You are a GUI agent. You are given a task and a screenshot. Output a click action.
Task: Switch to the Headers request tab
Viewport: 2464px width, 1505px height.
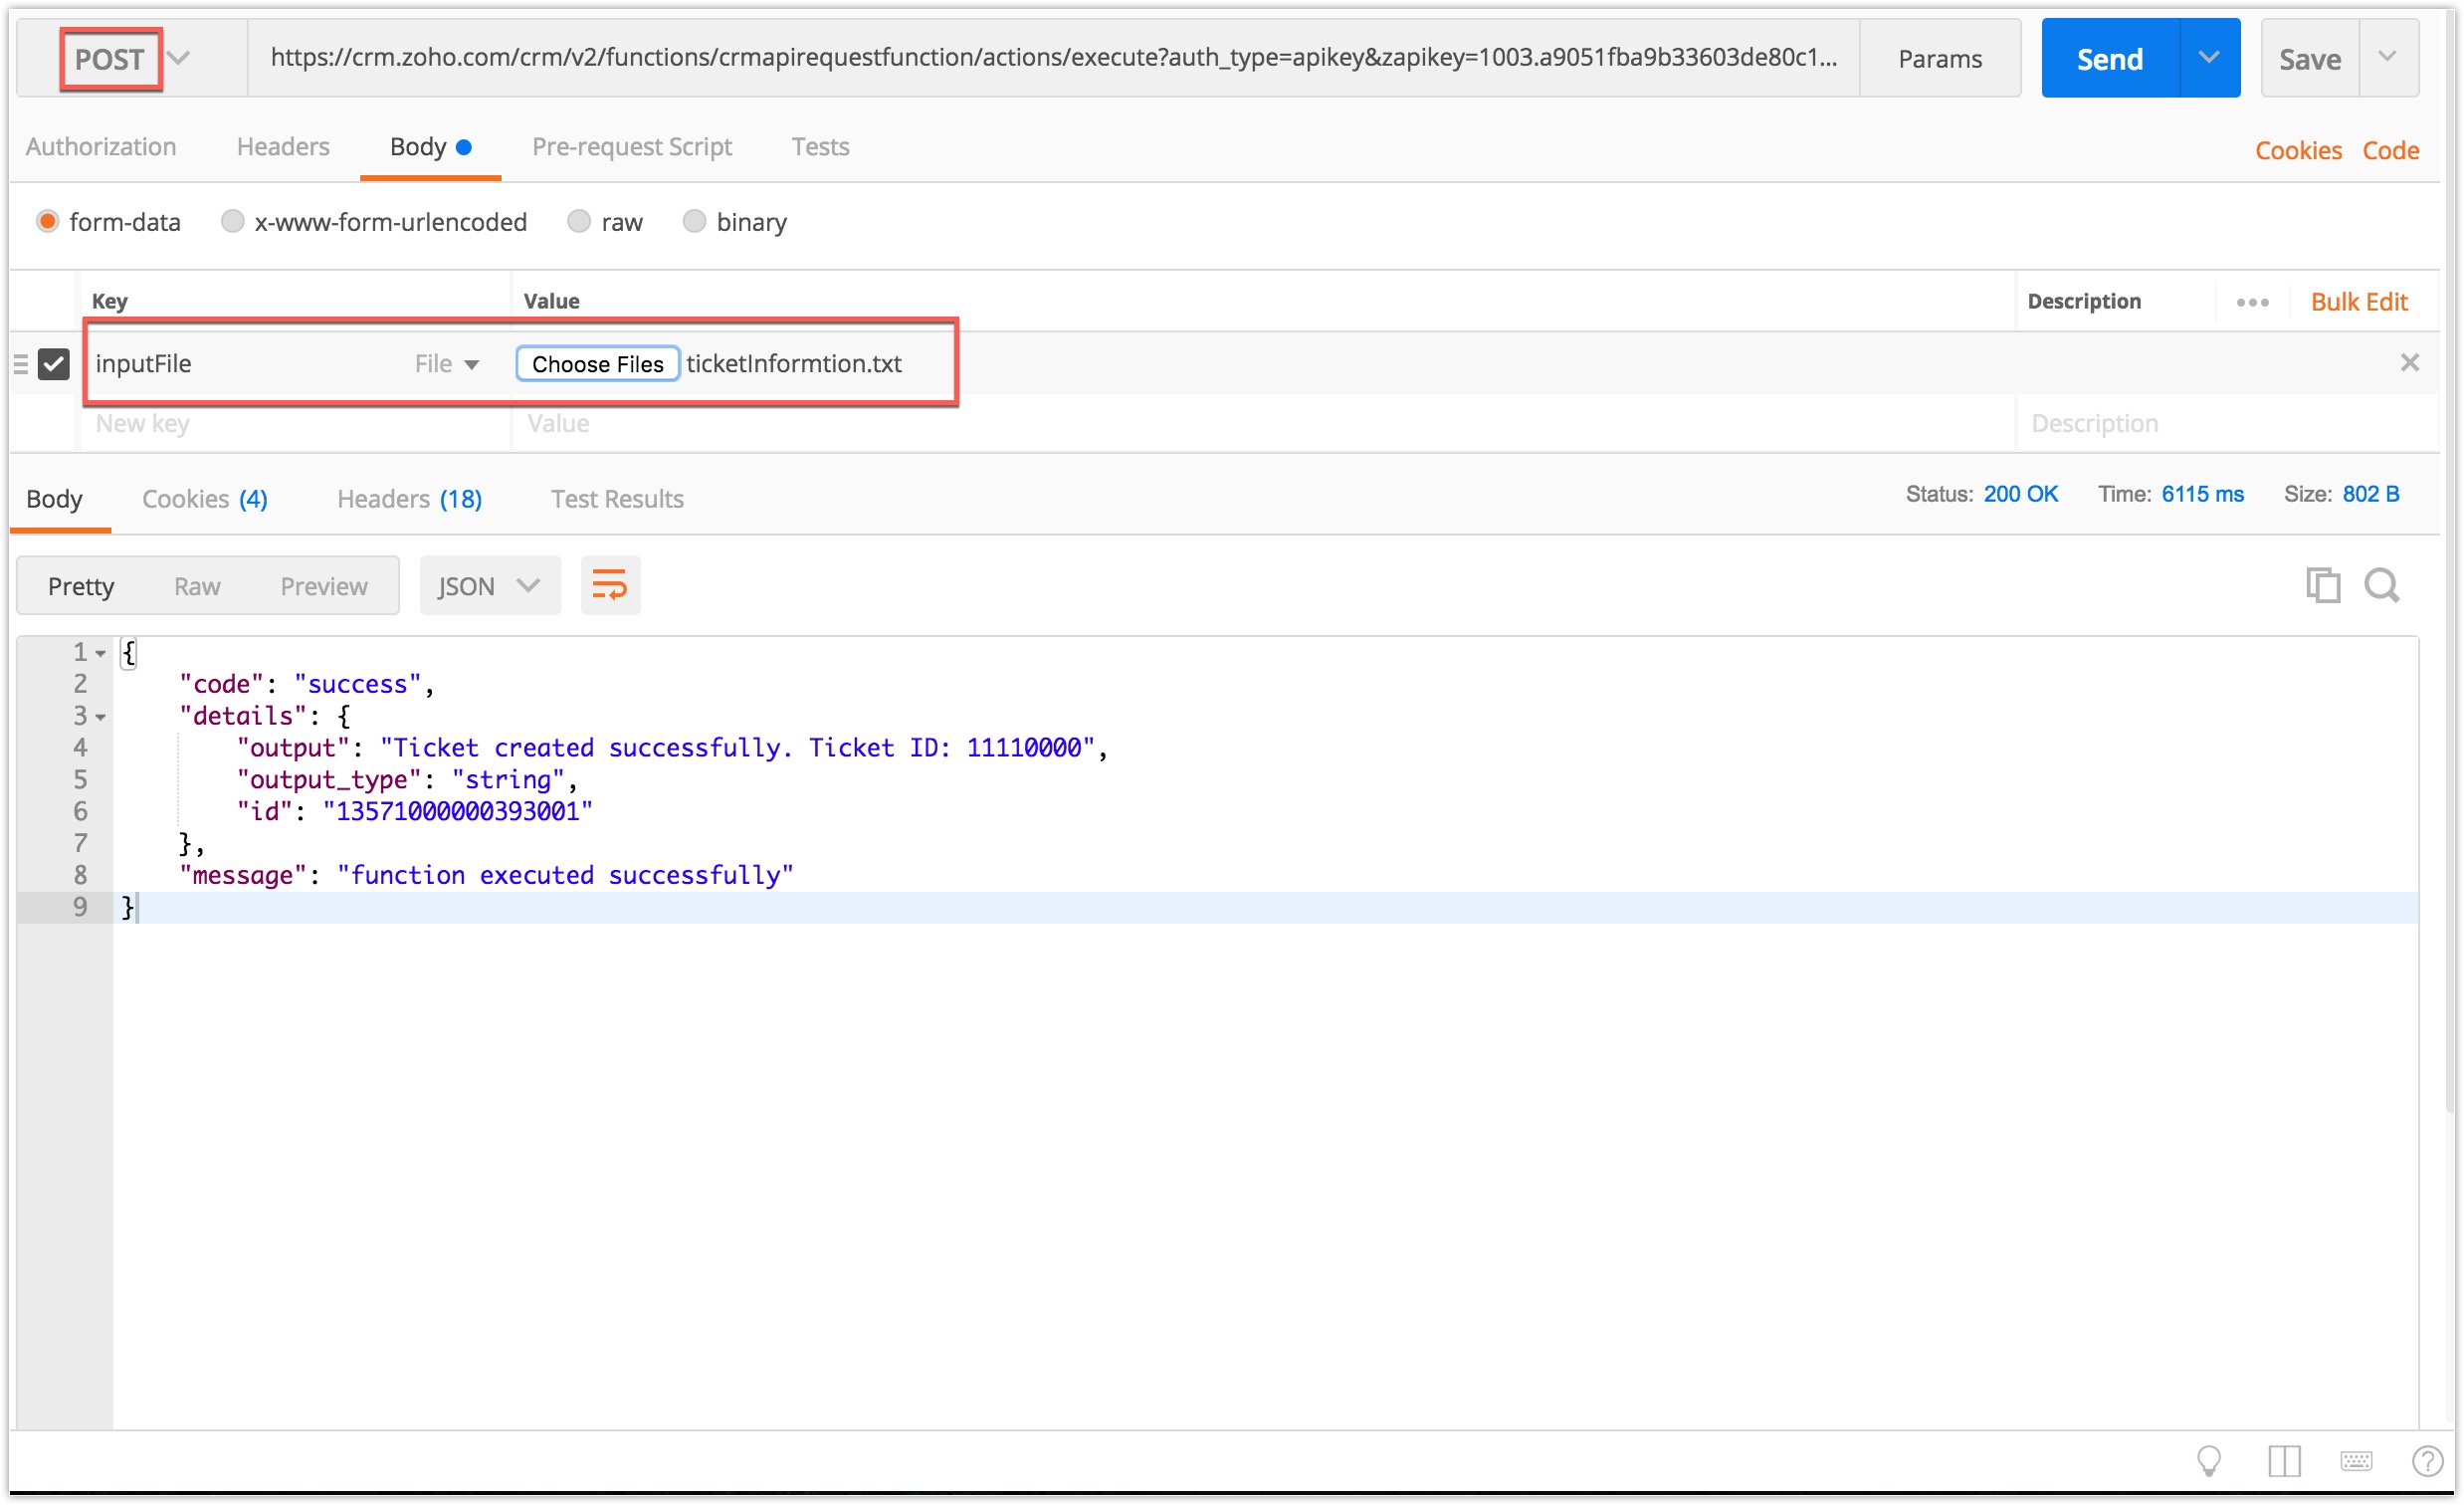(x=283, y=147)
